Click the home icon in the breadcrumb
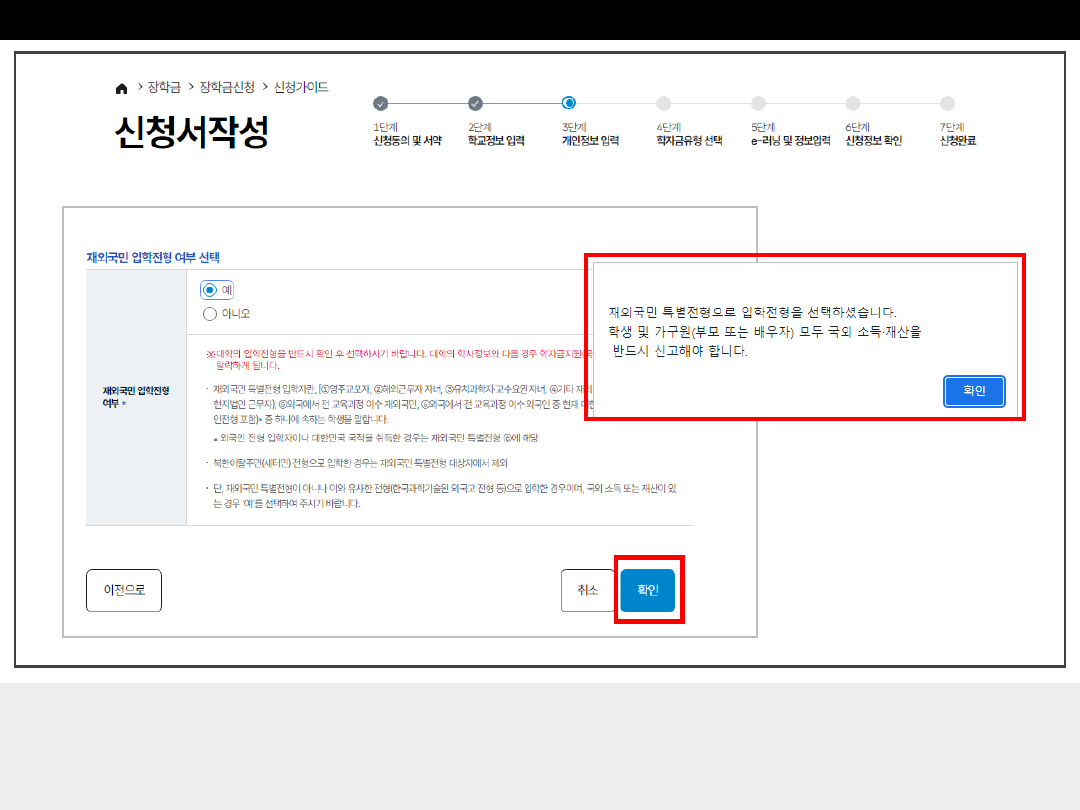Viewport: 1080px width, 810px height. pos(122,88)
